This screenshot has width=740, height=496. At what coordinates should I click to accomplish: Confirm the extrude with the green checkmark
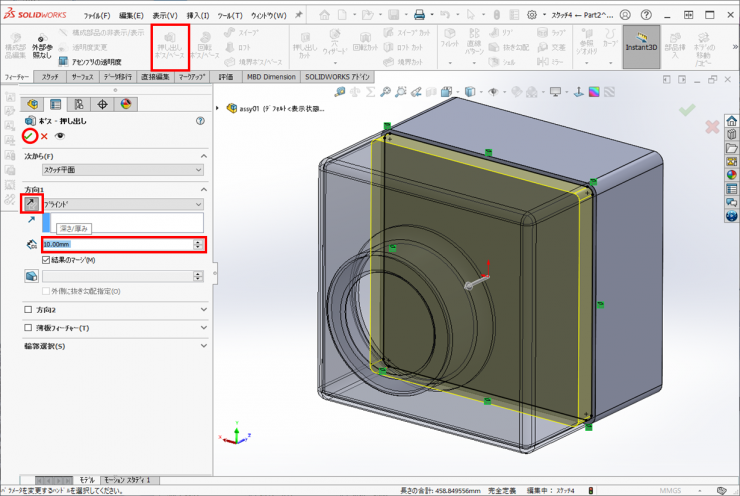coord(30,136)
